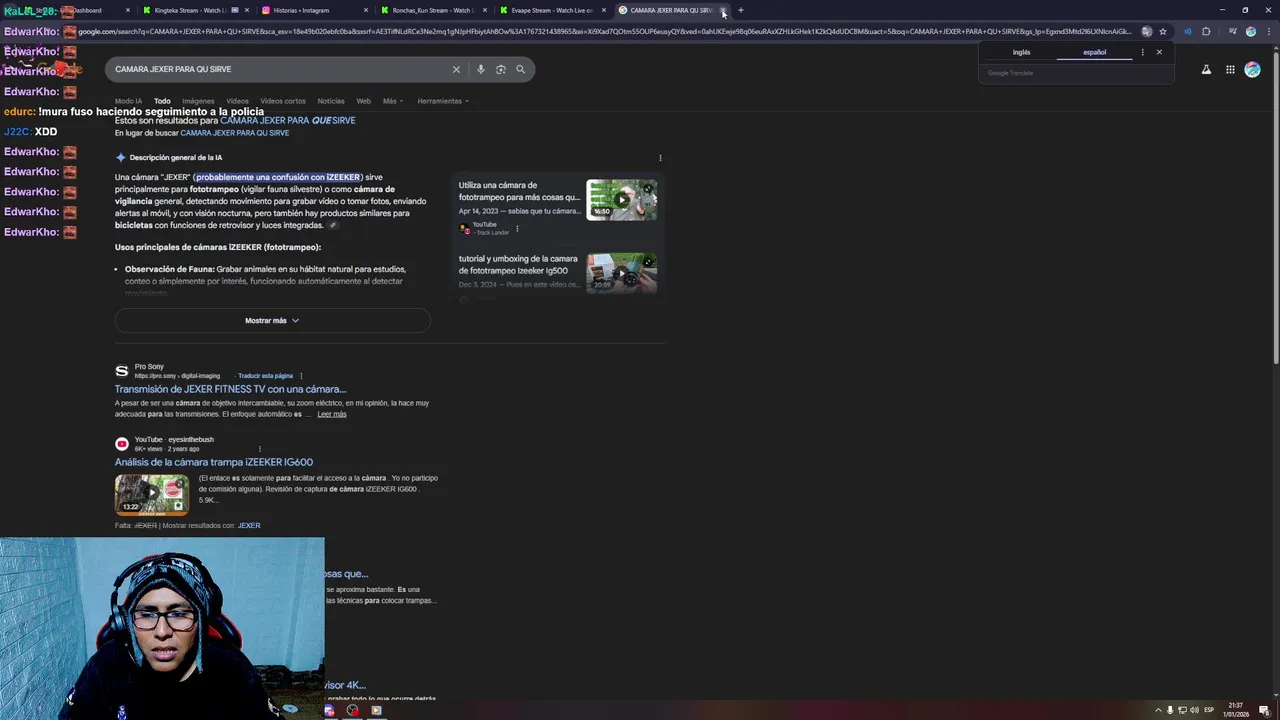
Task: Click the translate page icon in address bar
Action: (1147, 31)
